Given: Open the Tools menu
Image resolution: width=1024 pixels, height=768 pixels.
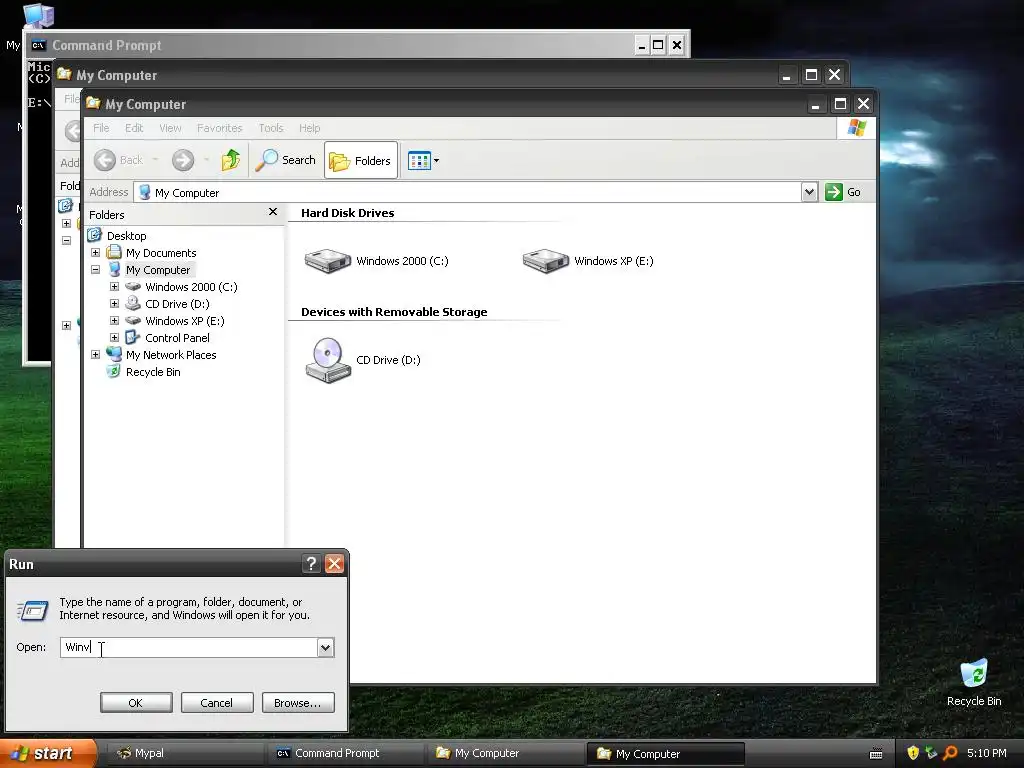Looking at the screenshot, I should [x=271, y=128].
